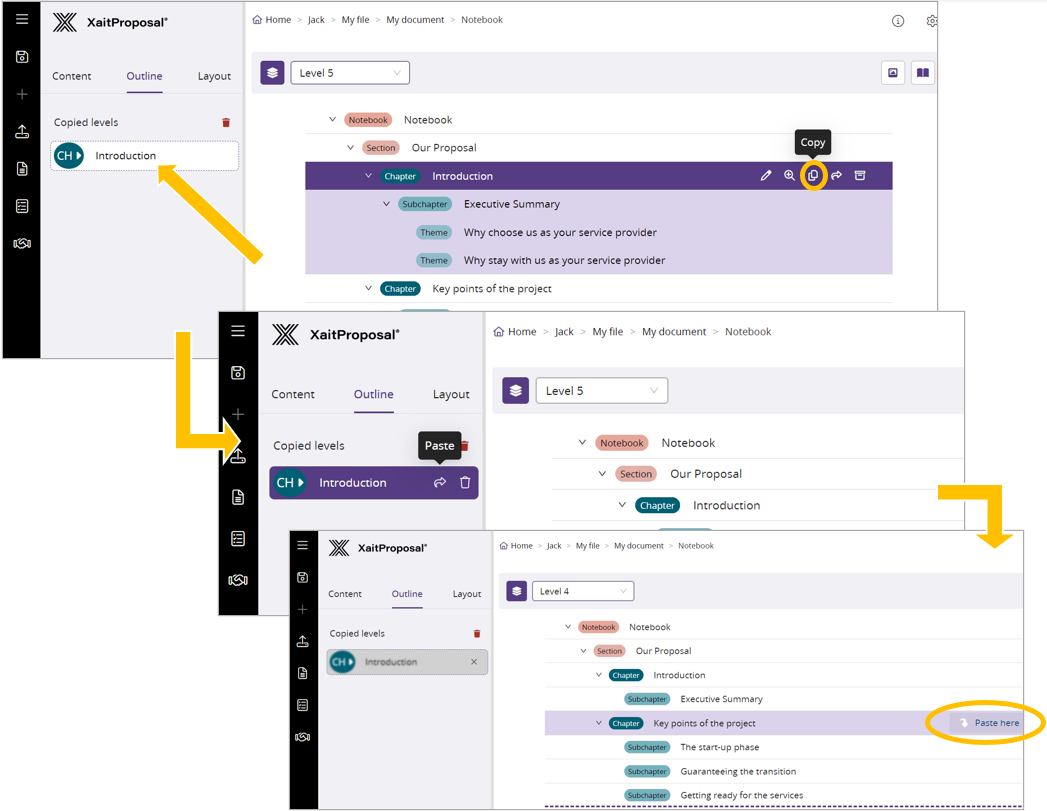1047x811 pixels.
Task: Collapse Key points chapter beside Paste here
Action: [x=599, y=723]
